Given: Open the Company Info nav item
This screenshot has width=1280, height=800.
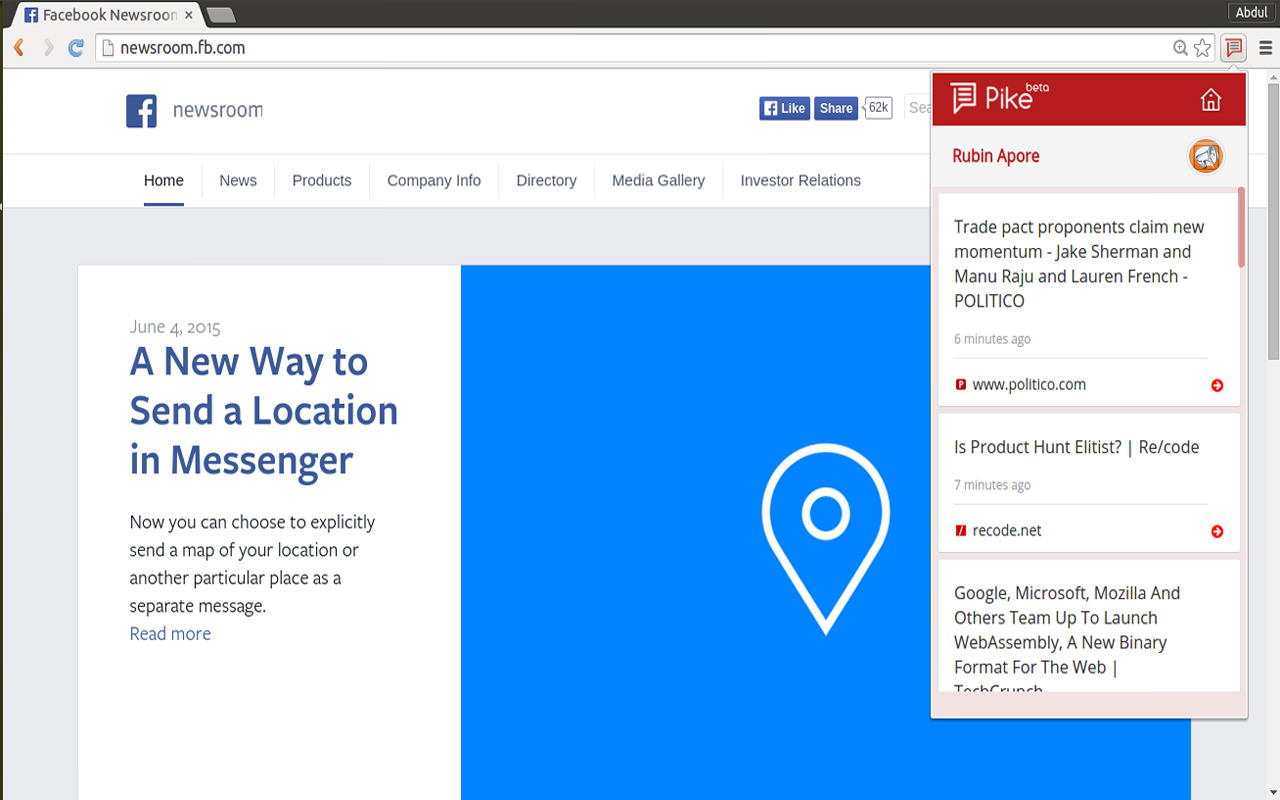Looking at the screenshot, I should pyautogui.click(x=434, y=180).
